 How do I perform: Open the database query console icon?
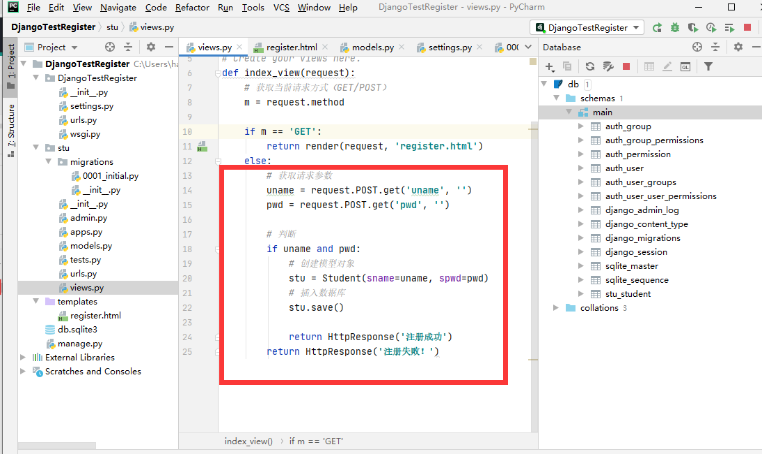pyautogui.click(x=684, y=67)
